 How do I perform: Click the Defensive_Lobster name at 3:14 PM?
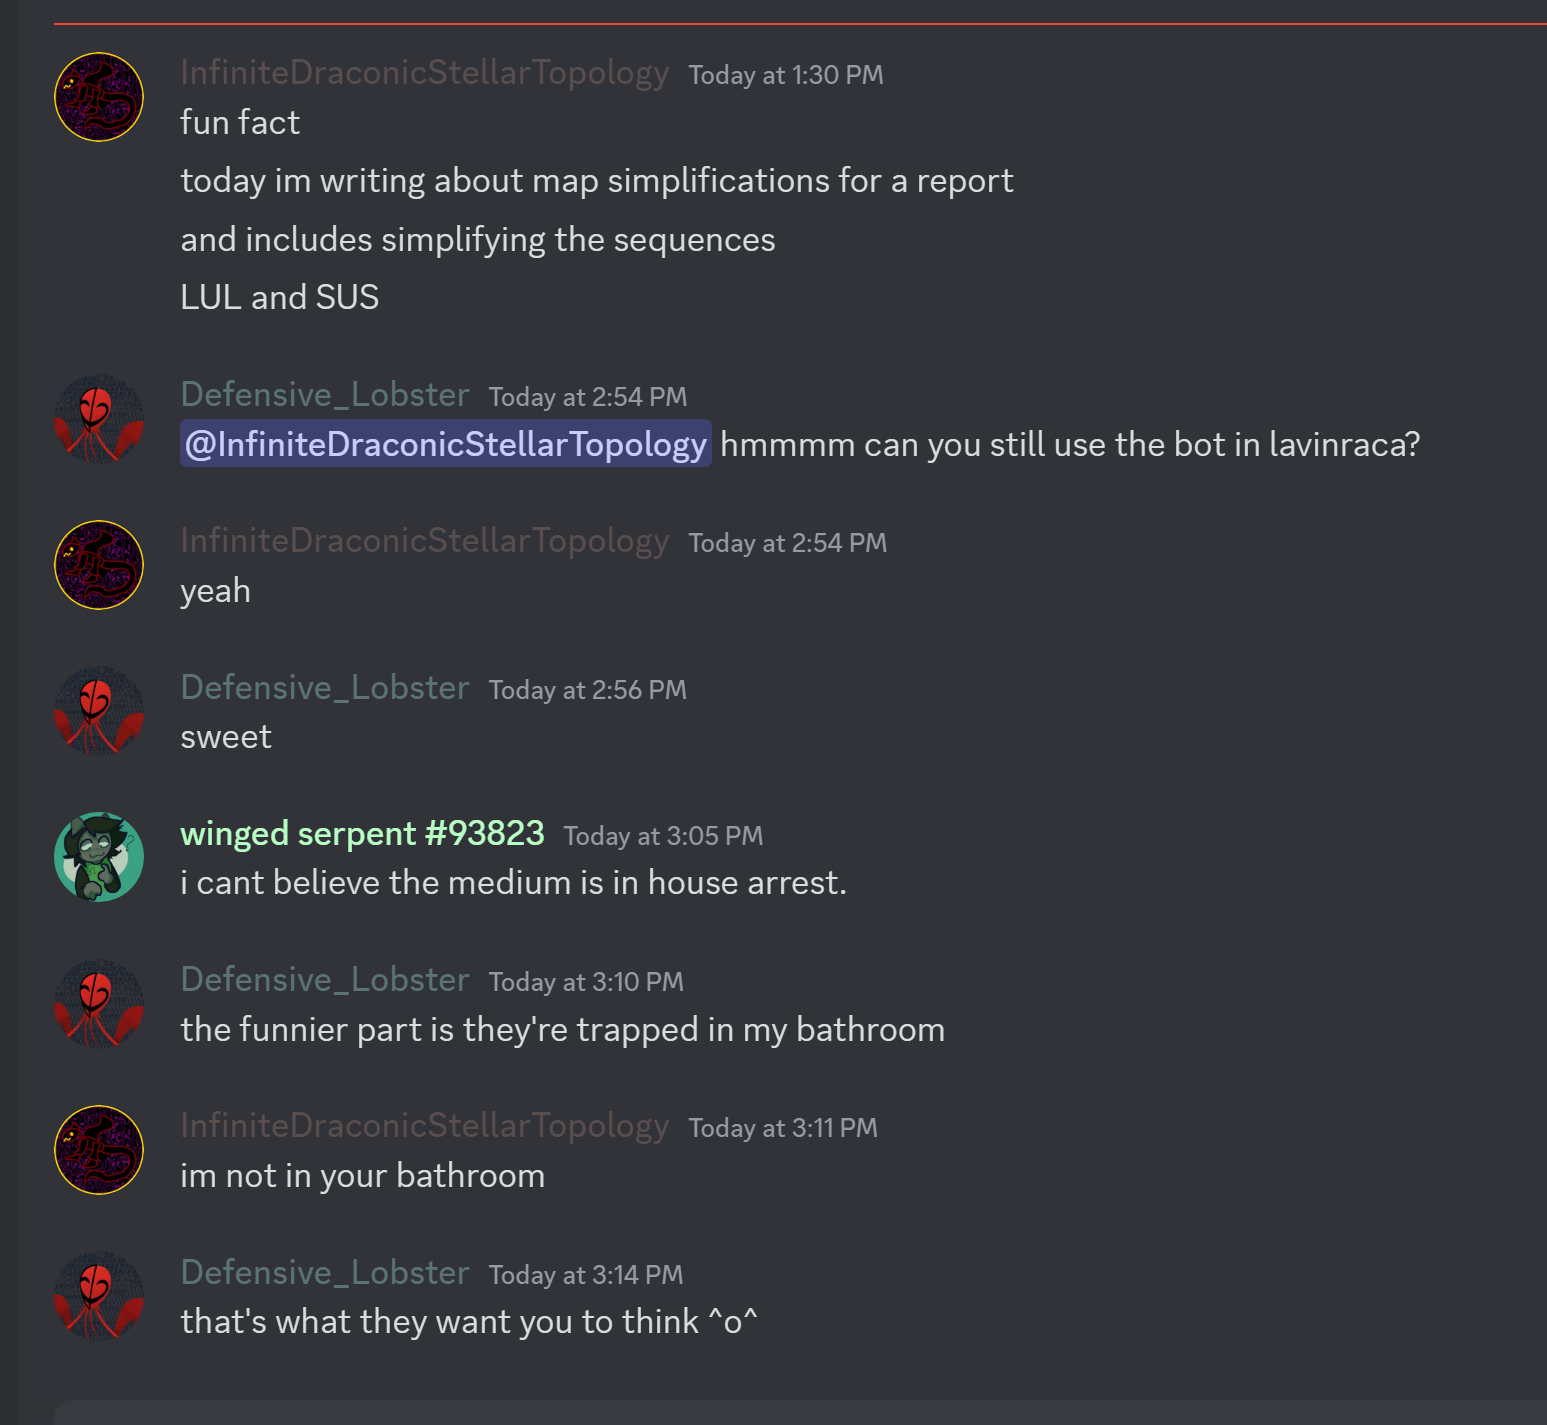[x=325, y=1272]
